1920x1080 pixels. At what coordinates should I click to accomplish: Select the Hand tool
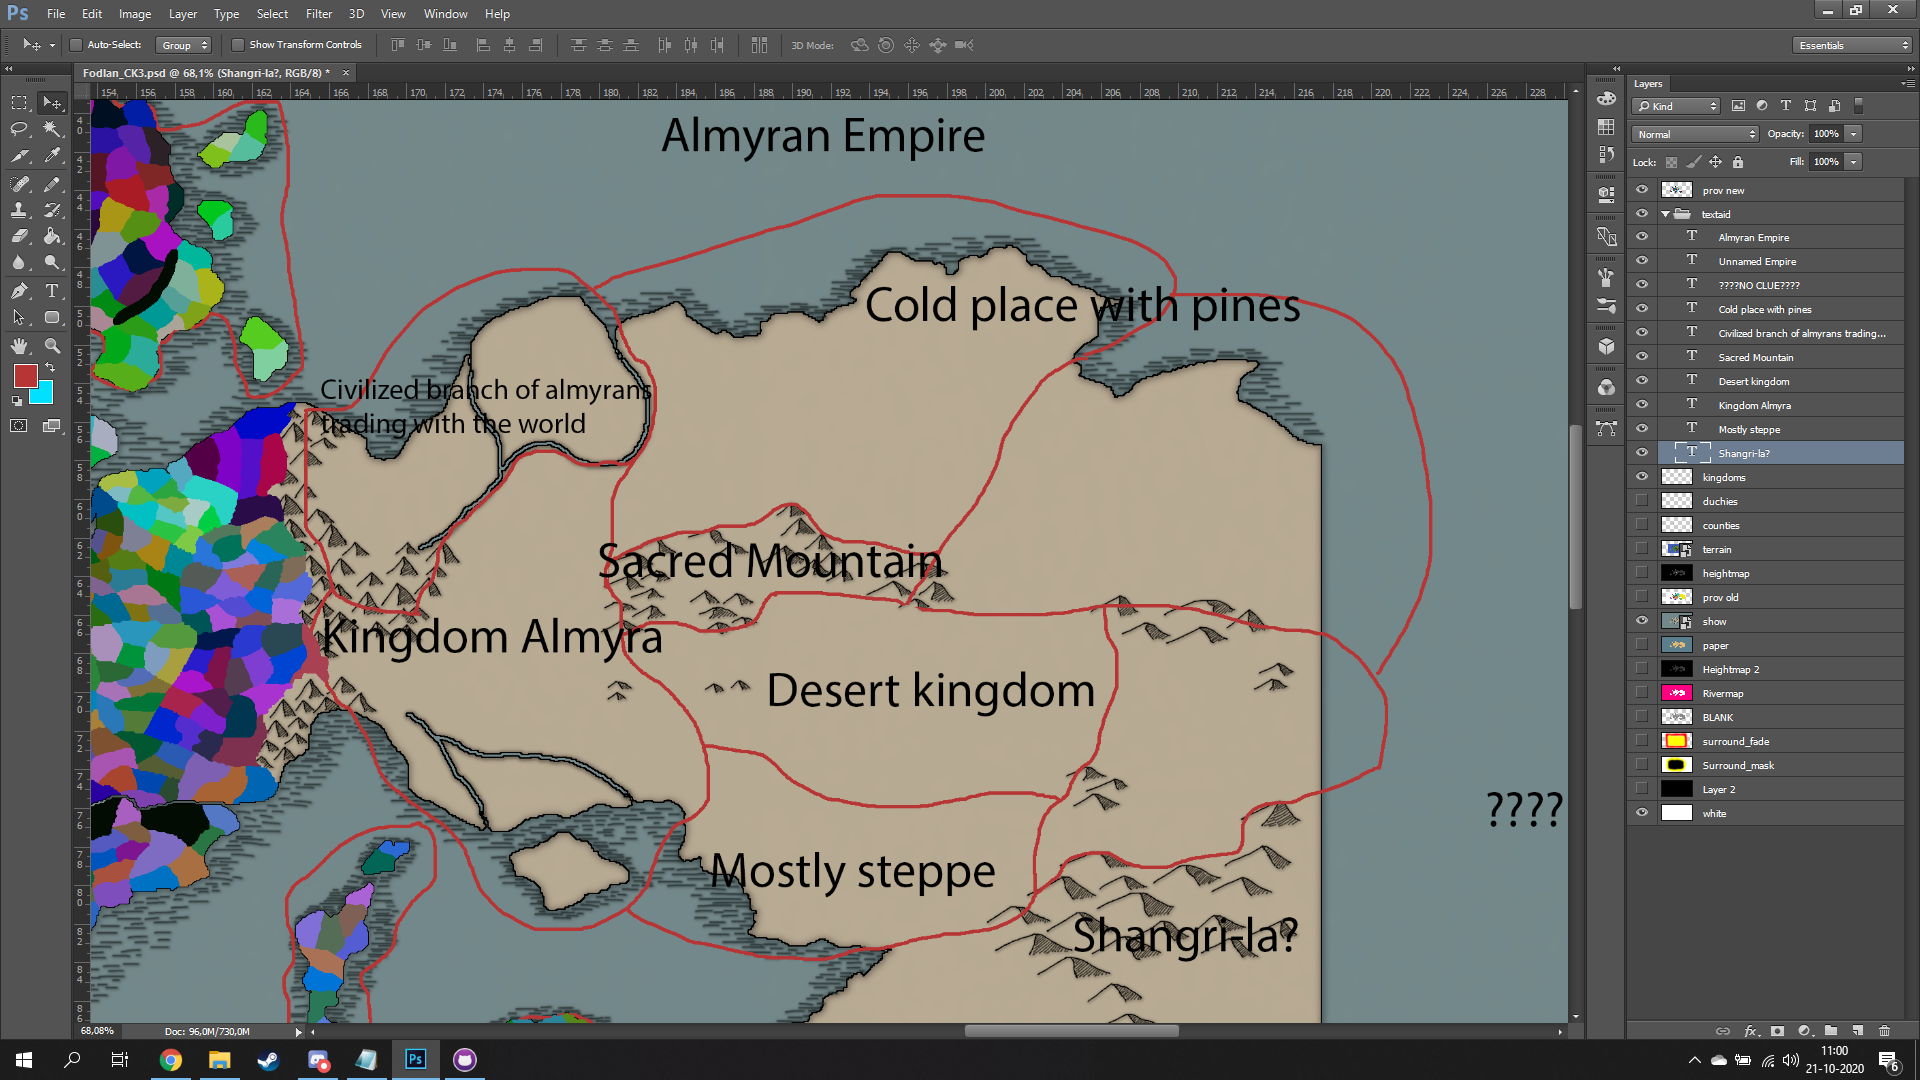point(18,346)
